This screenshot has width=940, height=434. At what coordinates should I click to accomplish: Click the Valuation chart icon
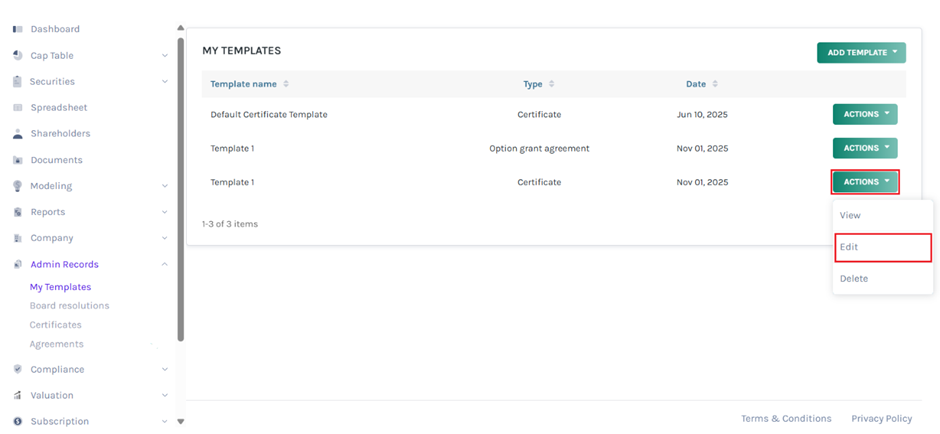17,396
